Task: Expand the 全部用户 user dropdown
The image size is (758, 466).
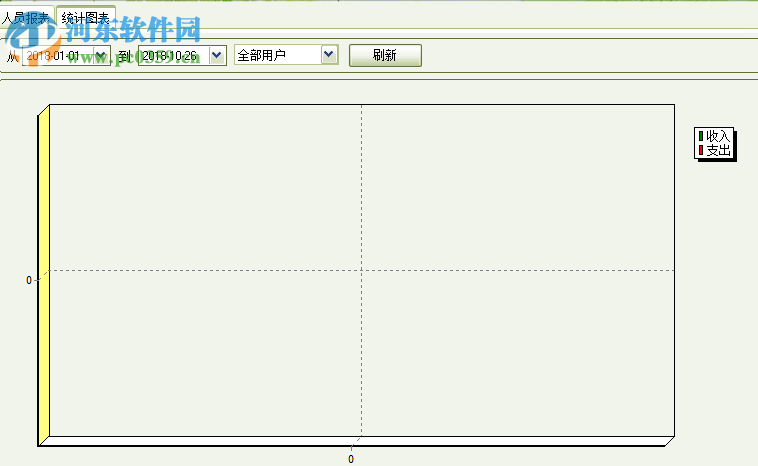Action: pyautogui.click(x=329, y=55)
